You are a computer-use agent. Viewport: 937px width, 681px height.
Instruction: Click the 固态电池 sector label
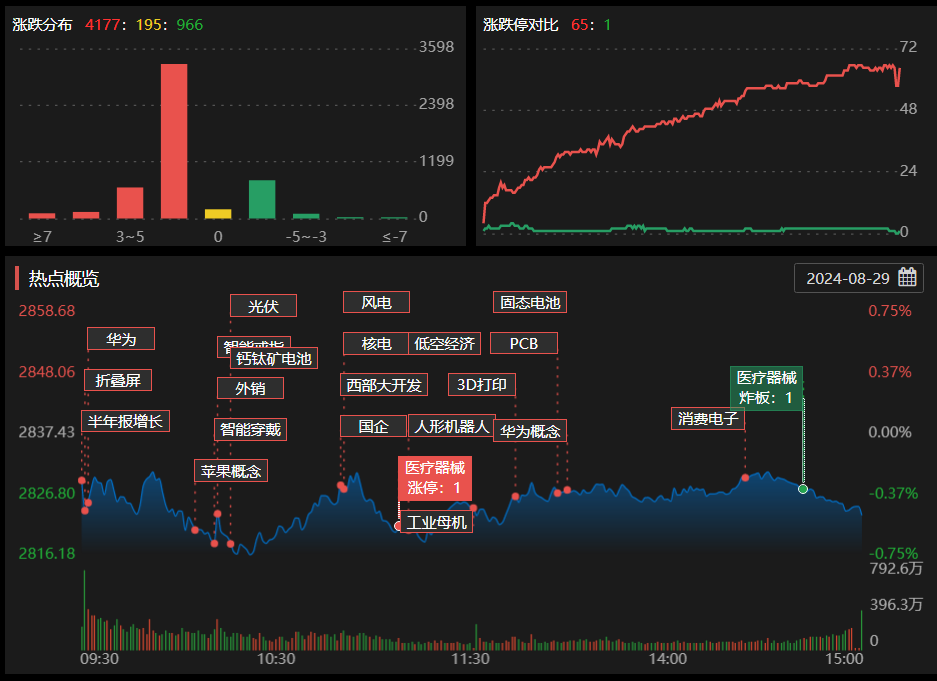point(530,302)
